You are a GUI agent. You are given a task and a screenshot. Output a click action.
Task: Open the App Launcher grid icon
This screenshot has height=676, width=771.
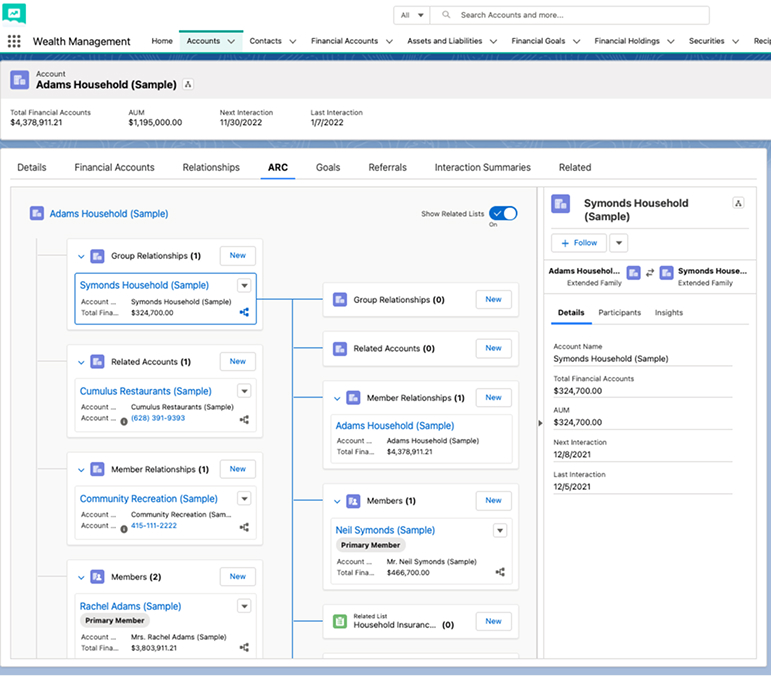click(x=14, y=41)
